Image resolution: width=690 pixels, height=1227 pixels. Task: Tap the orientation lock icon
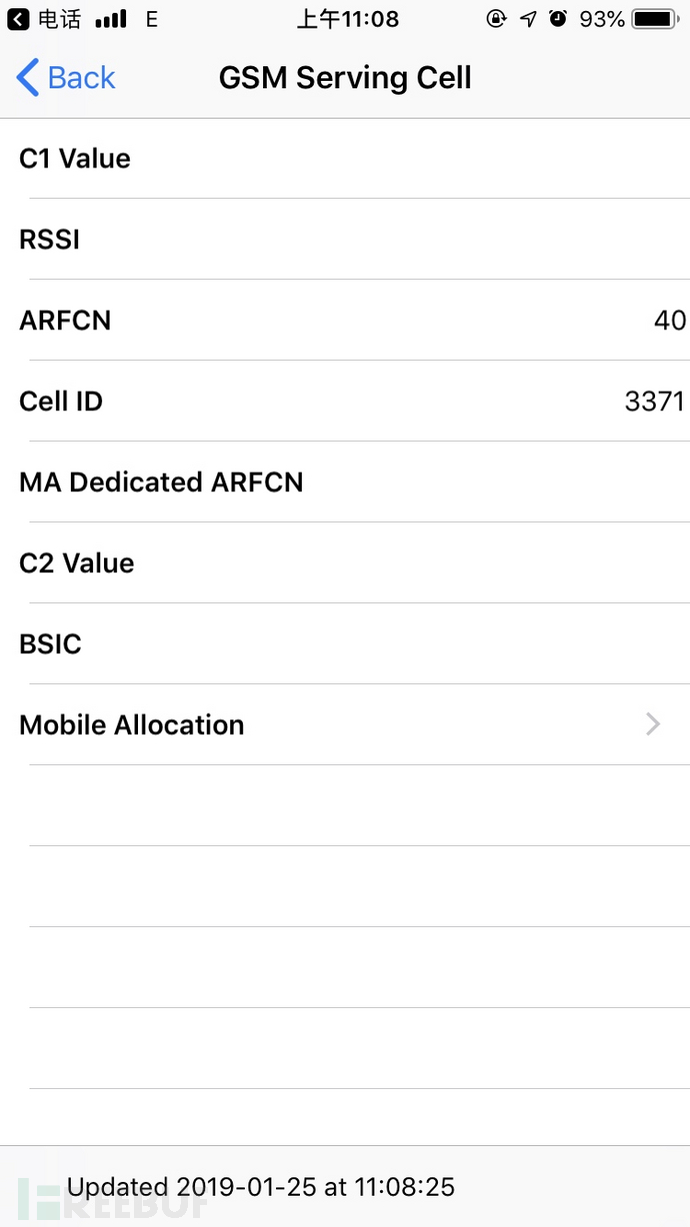click(496, 18)
